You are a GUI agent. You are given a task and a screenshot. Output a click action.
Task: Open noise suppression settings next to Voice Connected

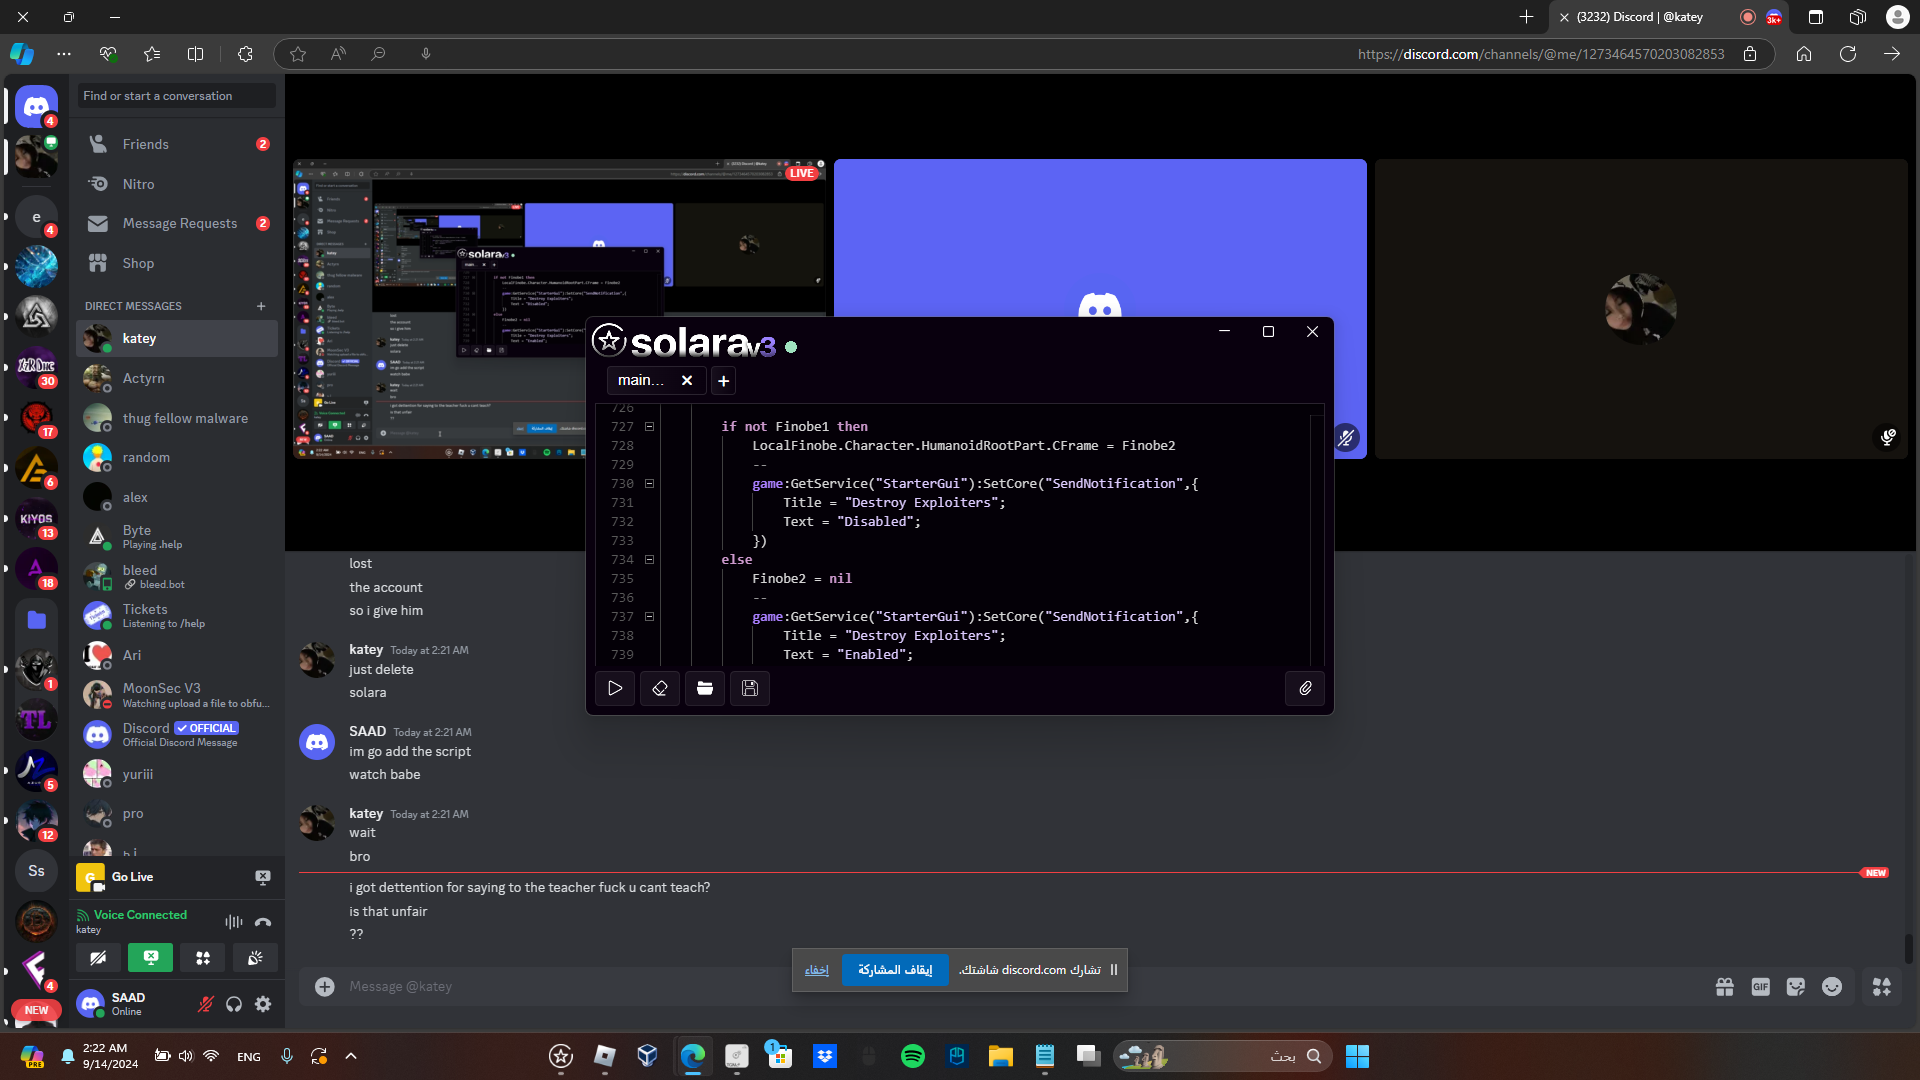pos(234,922)
